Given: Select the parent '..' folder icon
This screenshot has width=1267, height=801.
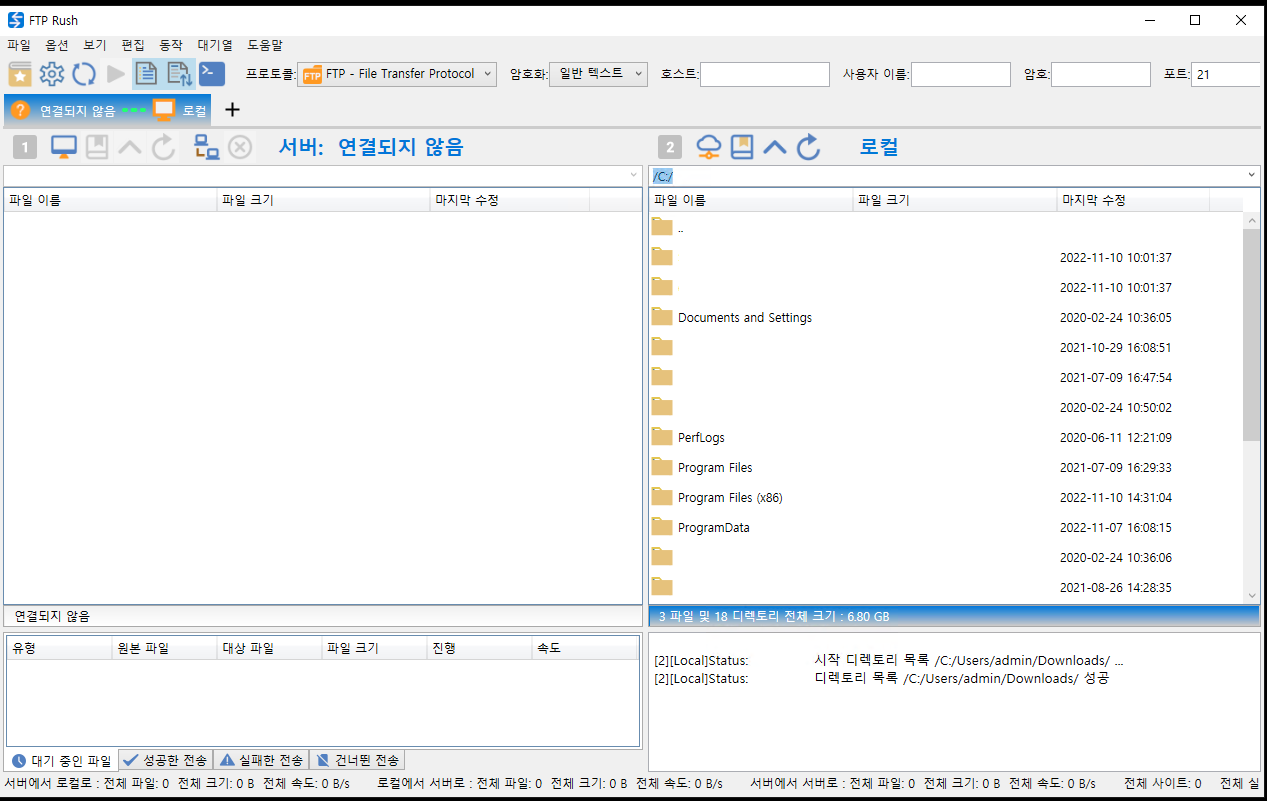Looking at the screenshot, I should [x=662, y=227].
